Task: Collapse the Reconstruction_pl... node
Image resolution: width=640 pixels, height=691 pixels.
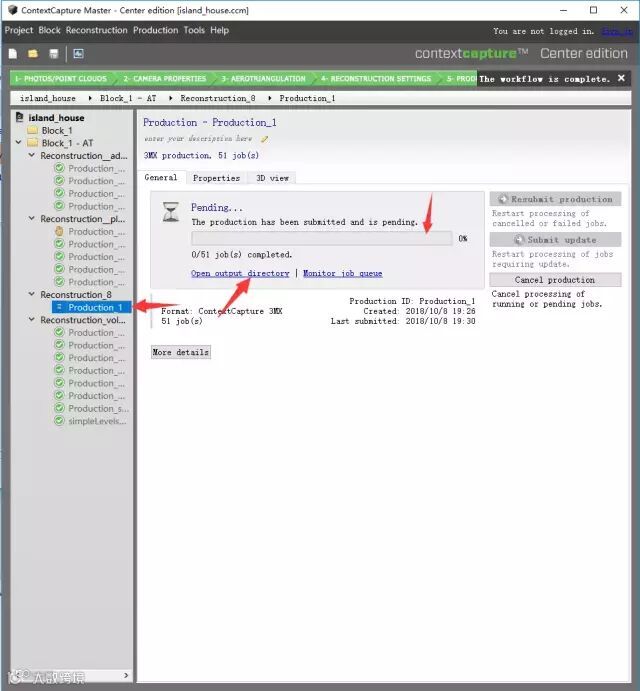Action: 32,218
